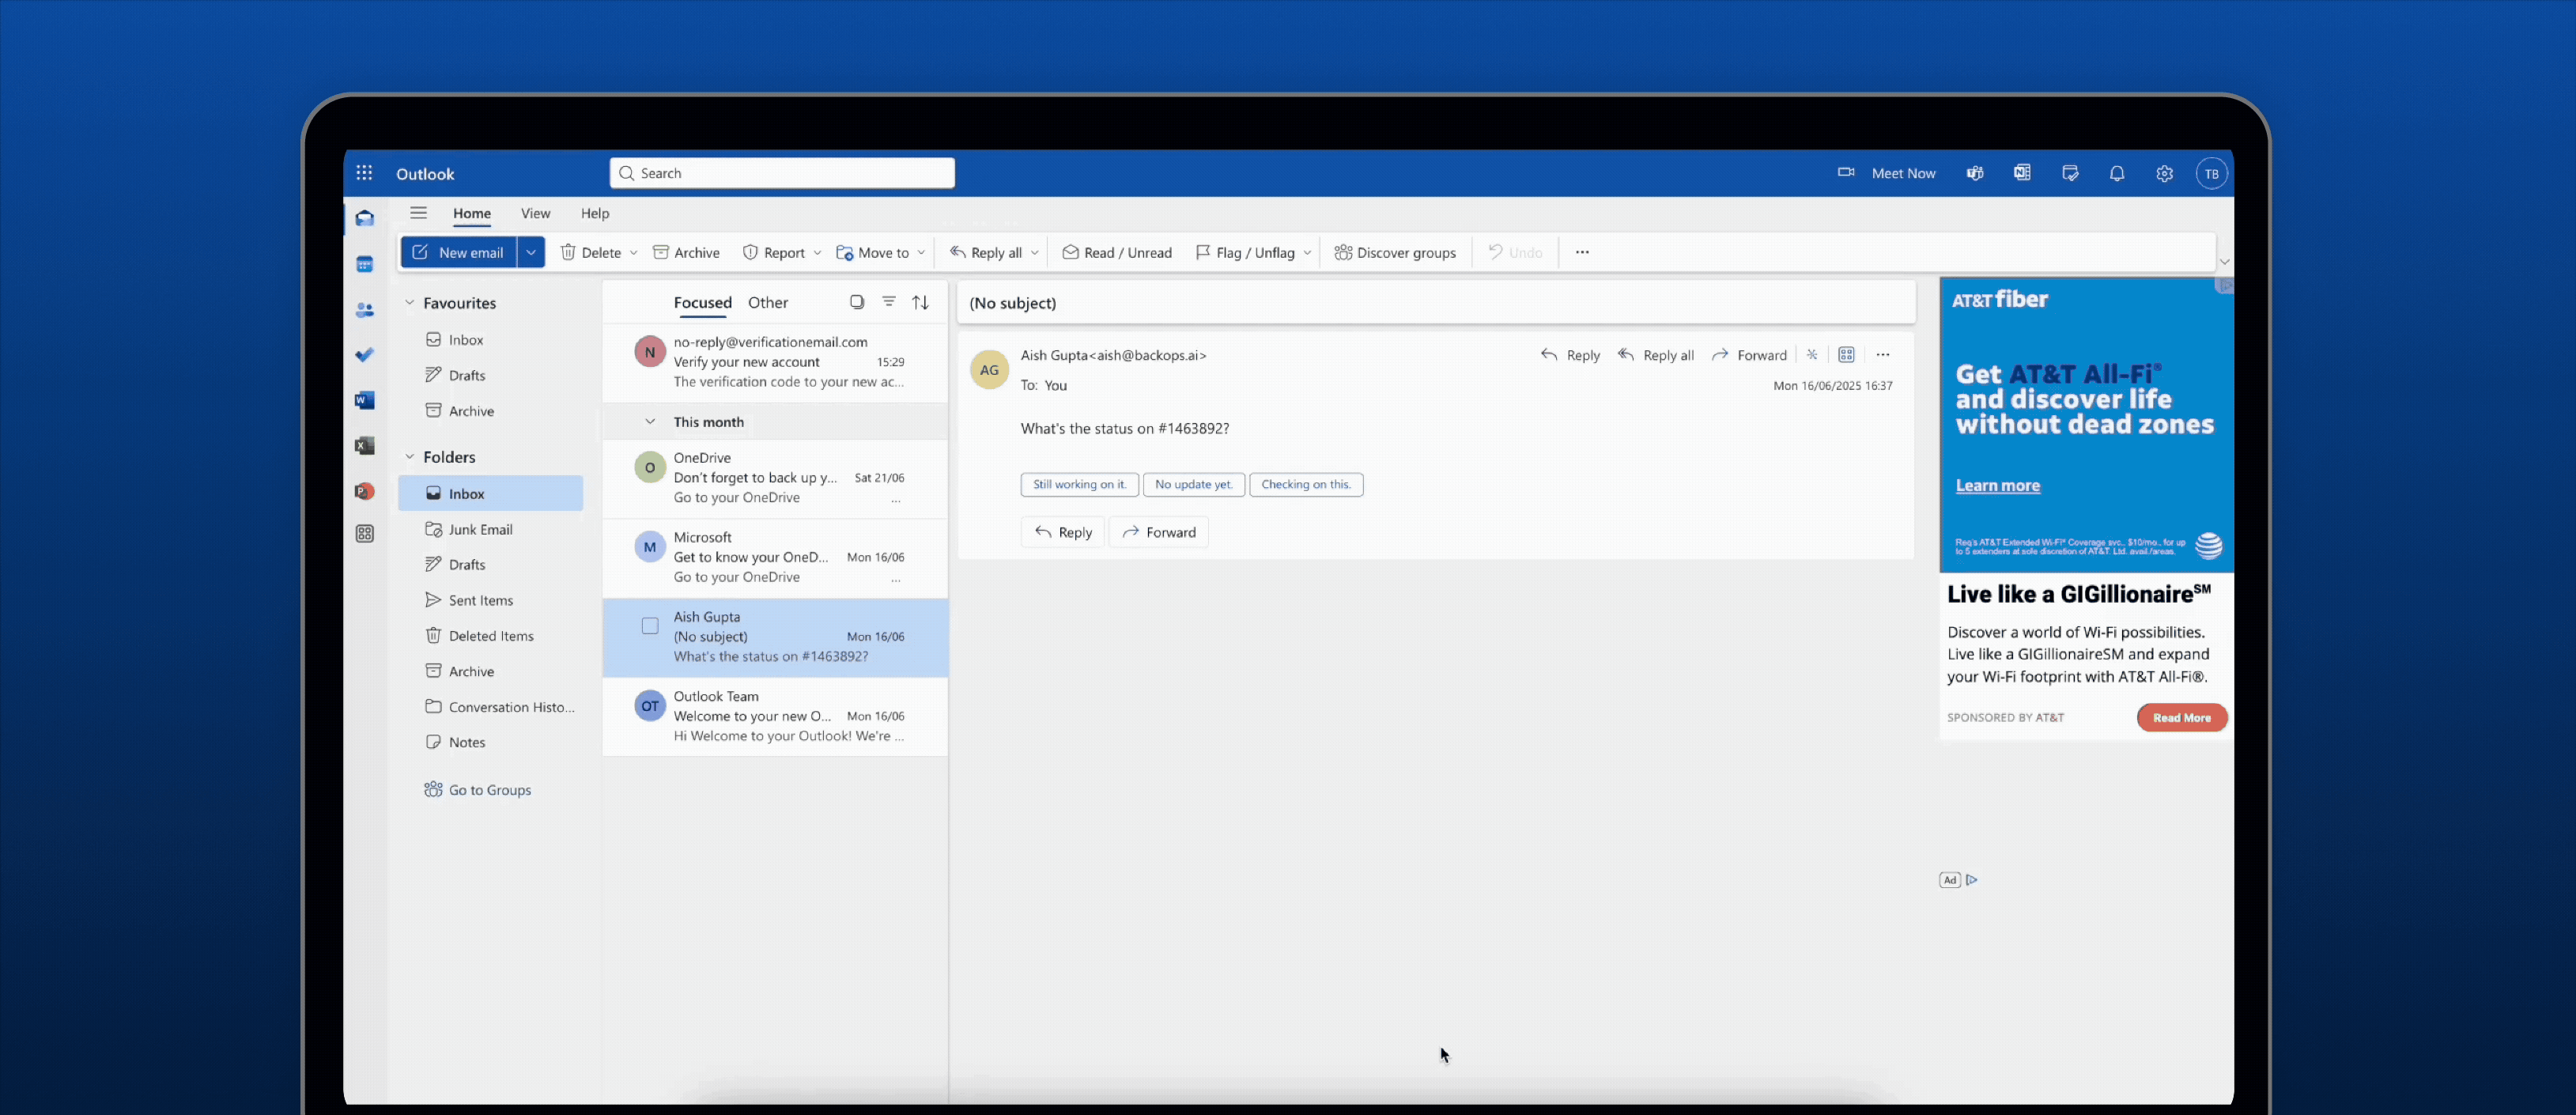Open More apps icon in rail

pos(365,534)
